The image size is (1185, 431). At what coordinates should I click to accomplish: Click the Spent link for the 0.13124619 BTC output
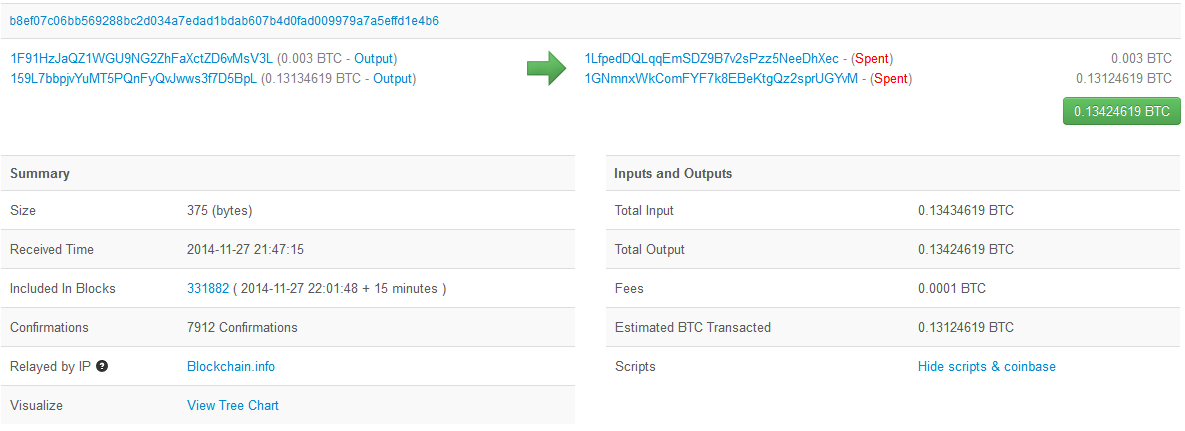[891, 78]
